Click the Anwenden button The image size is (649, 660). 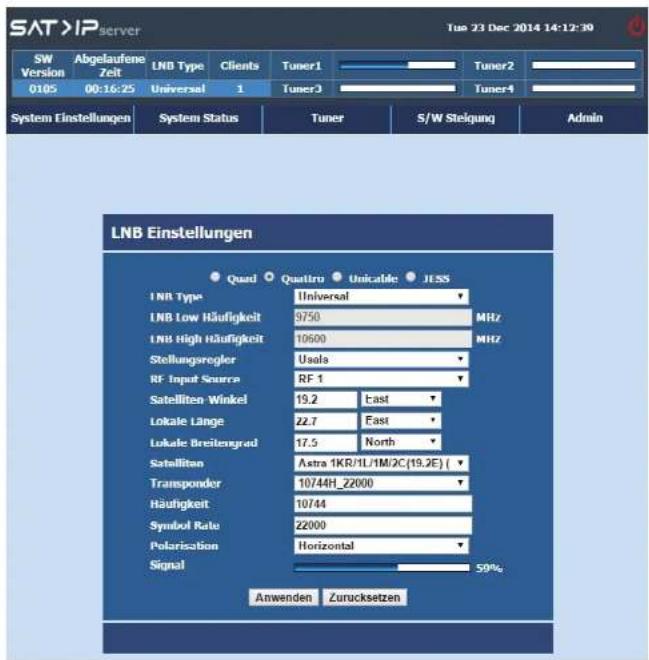(284, 597)
